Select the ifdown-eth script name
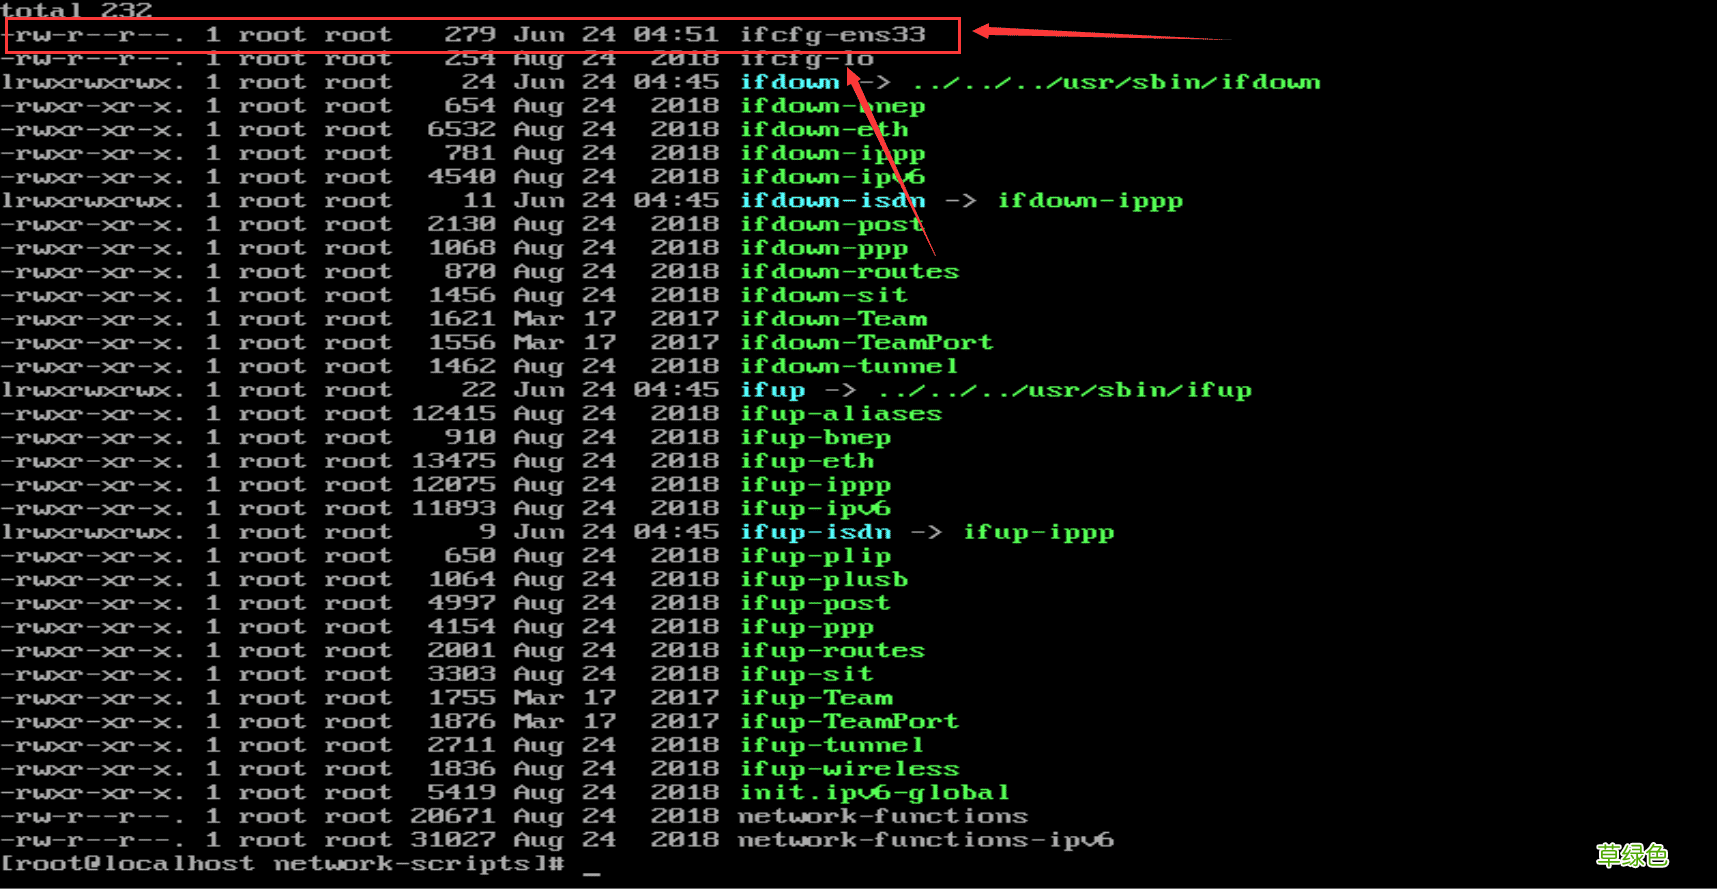The image size is (1717, 889). tap(824, 130)
